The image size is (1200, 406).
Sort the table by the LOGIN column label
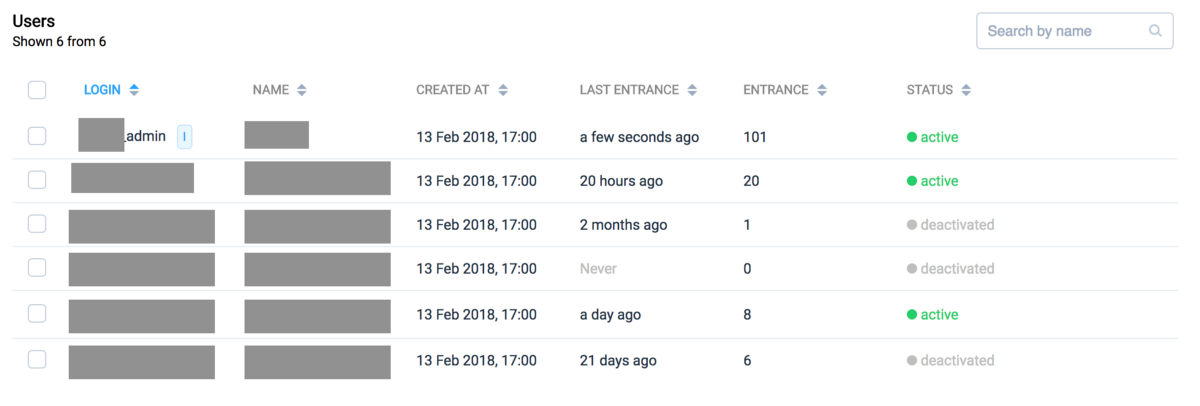pyautogui.click(x=102, y=90)
